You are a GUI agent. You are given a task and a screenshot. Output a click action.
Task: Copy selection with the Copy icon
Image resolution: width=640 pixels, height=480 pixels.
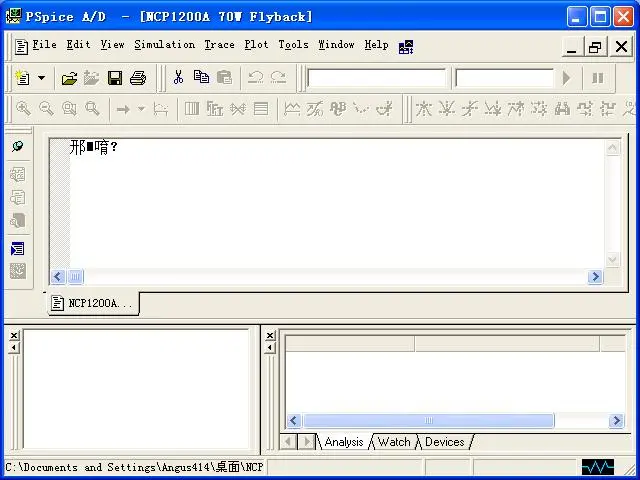(201, 77)
